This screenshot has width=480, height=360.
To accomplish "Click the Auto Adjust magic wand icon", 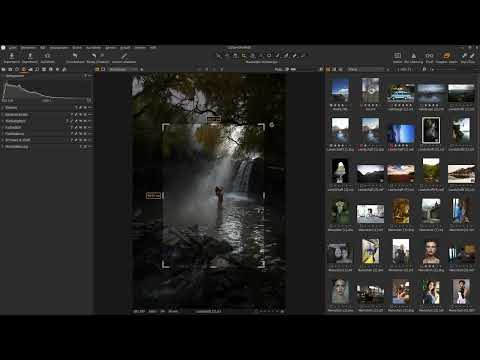I will click(124, 56).
